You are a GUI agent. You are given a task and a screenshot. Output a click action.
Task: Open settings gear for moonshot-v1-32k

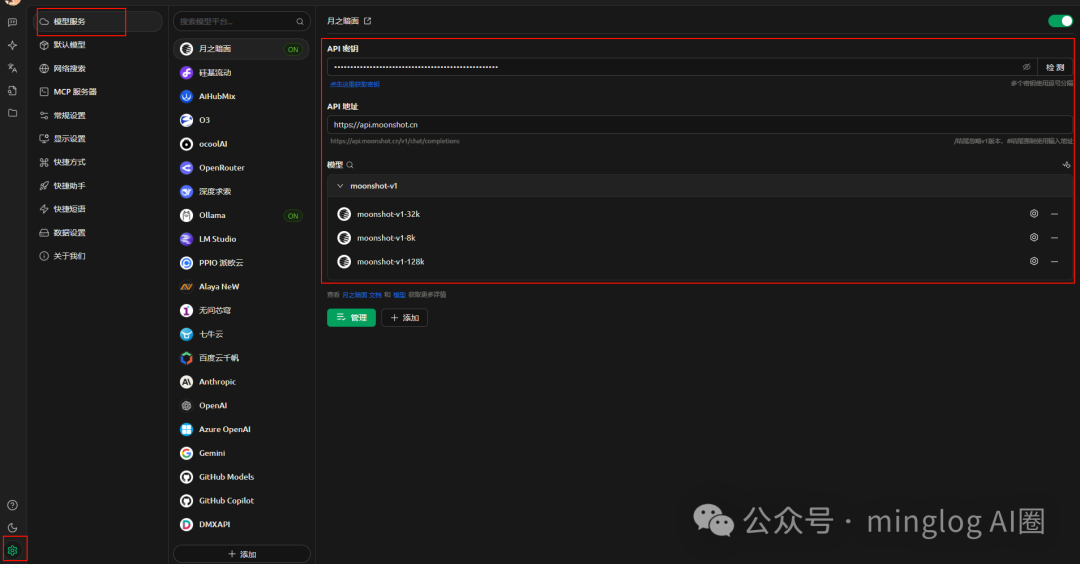pos(1034,213)
